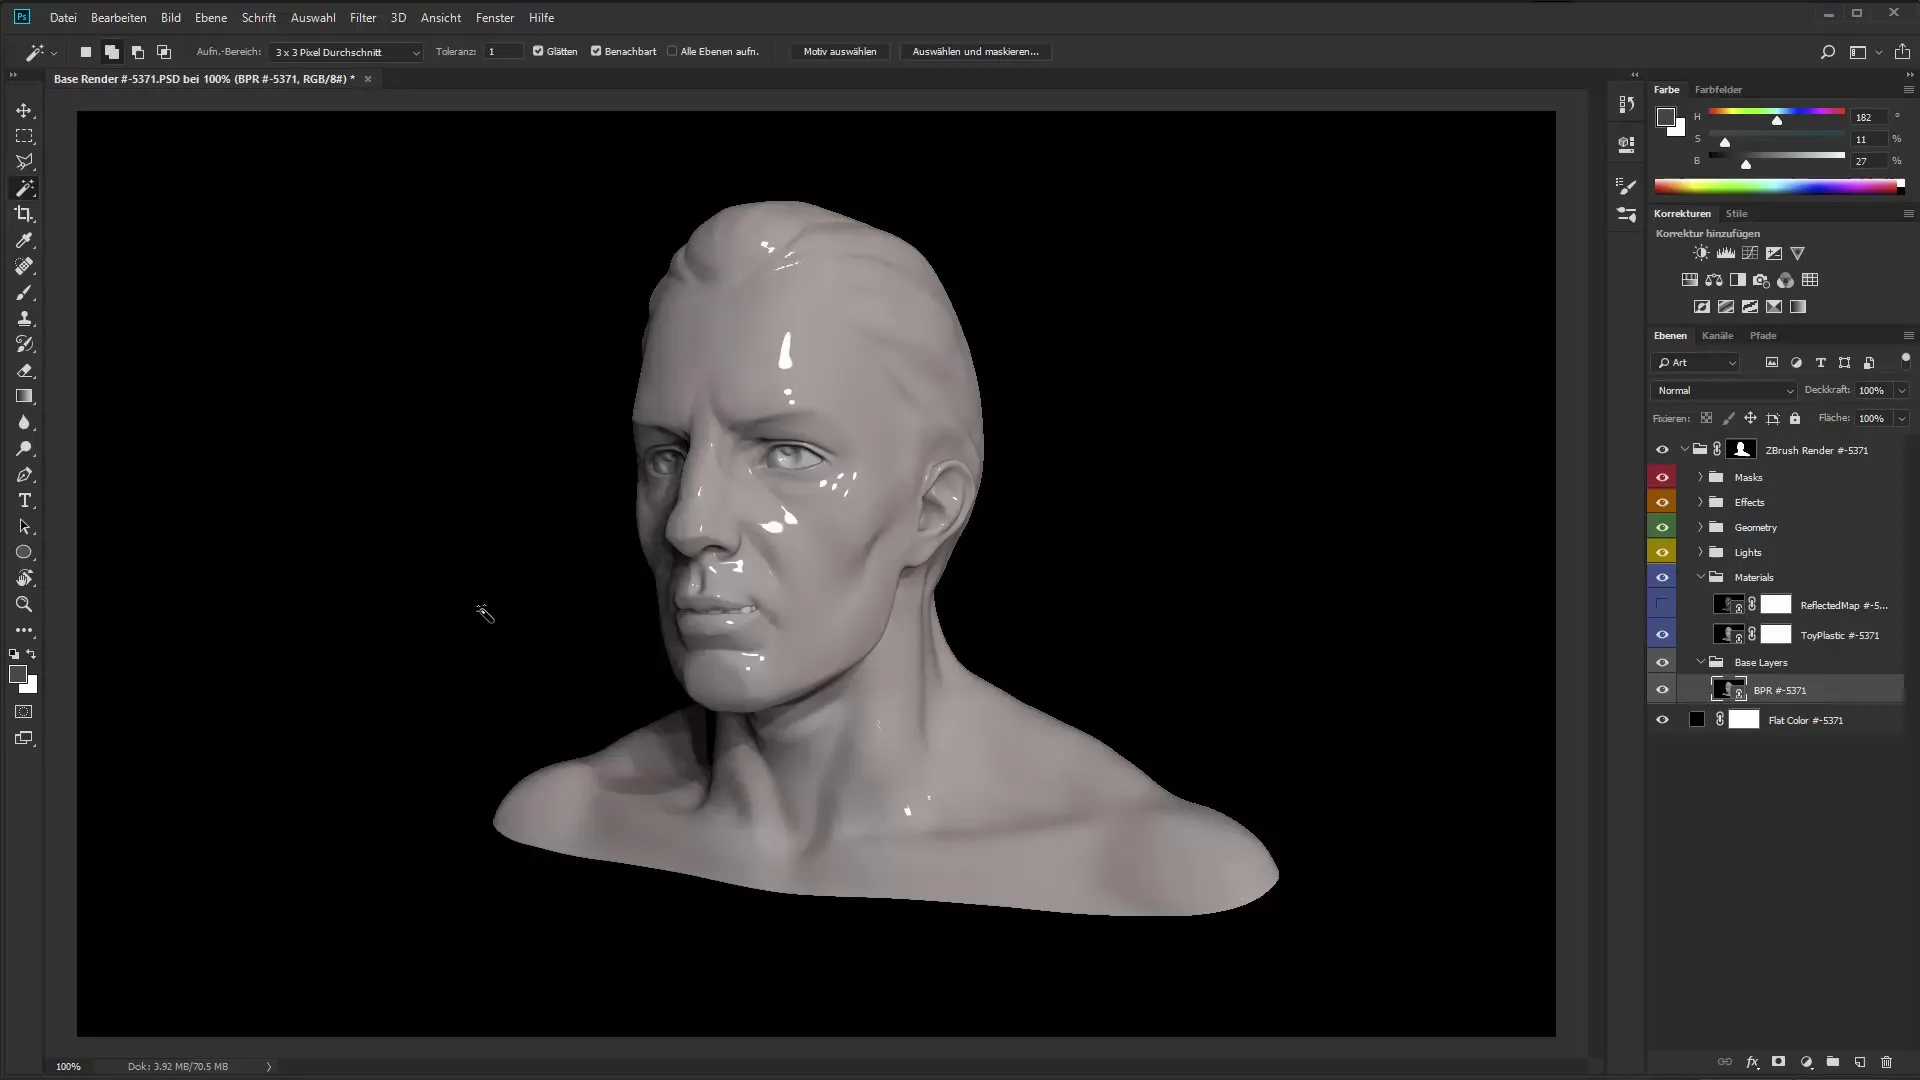This screenshot has height=1080, width=1920.
Task: Select the Brush tool
Action: (x=24, y=292)
